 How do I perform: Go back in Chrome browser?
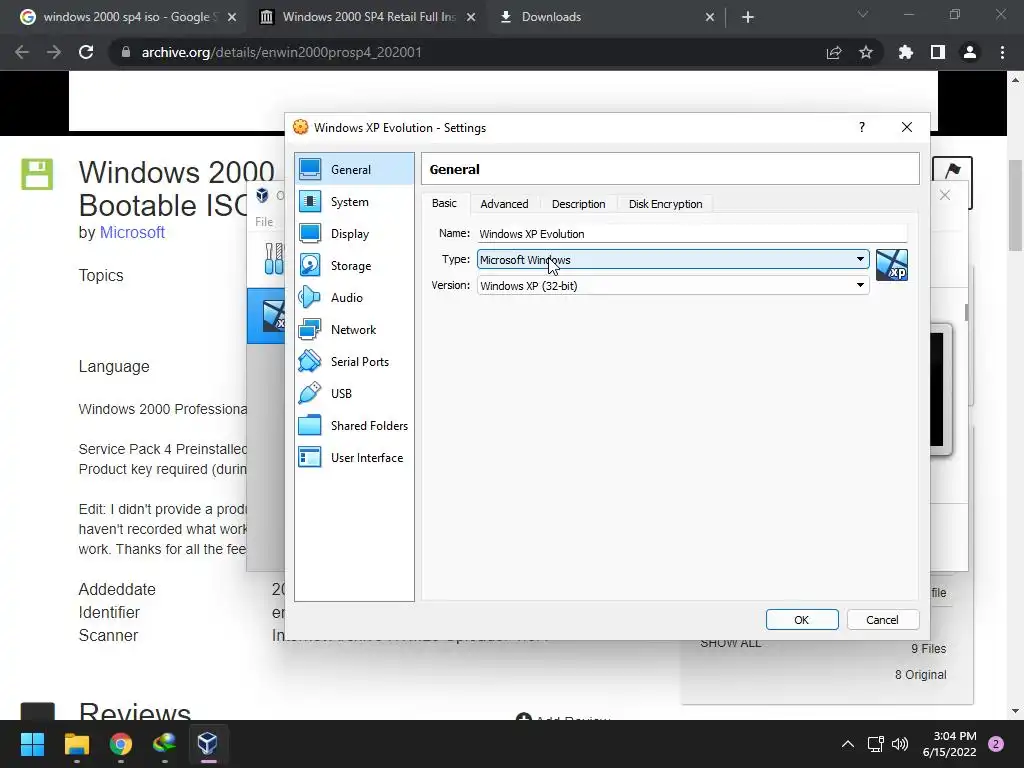point(22,52)
